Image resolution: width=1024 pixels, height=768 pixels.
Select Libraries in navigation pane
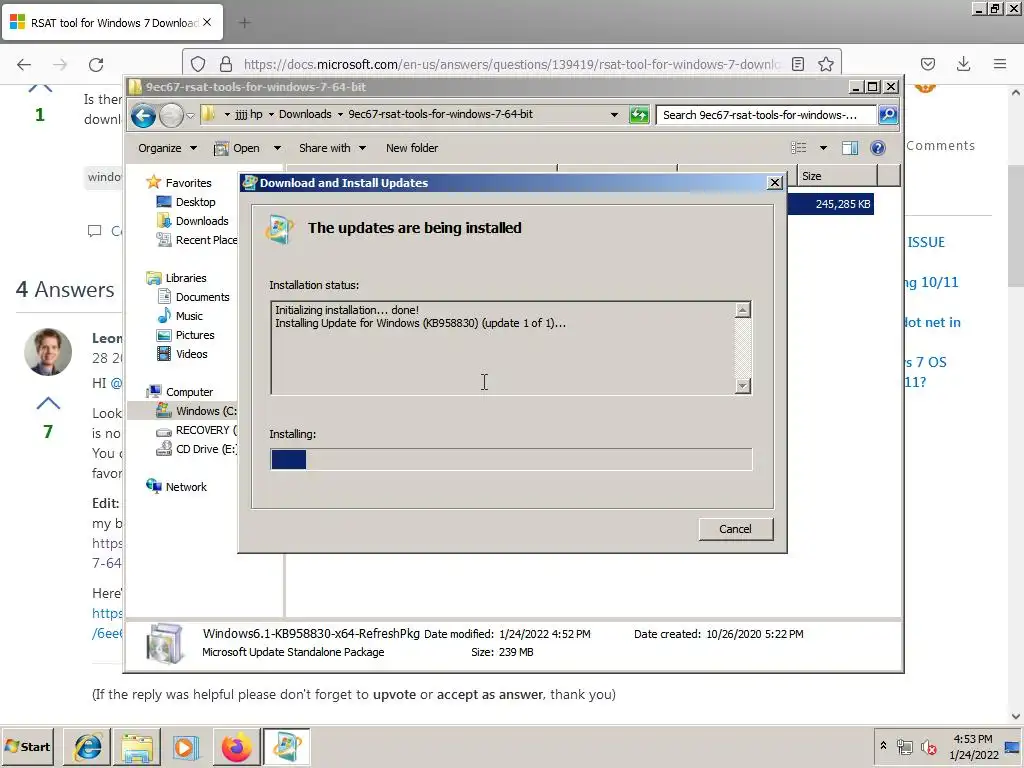177,278
